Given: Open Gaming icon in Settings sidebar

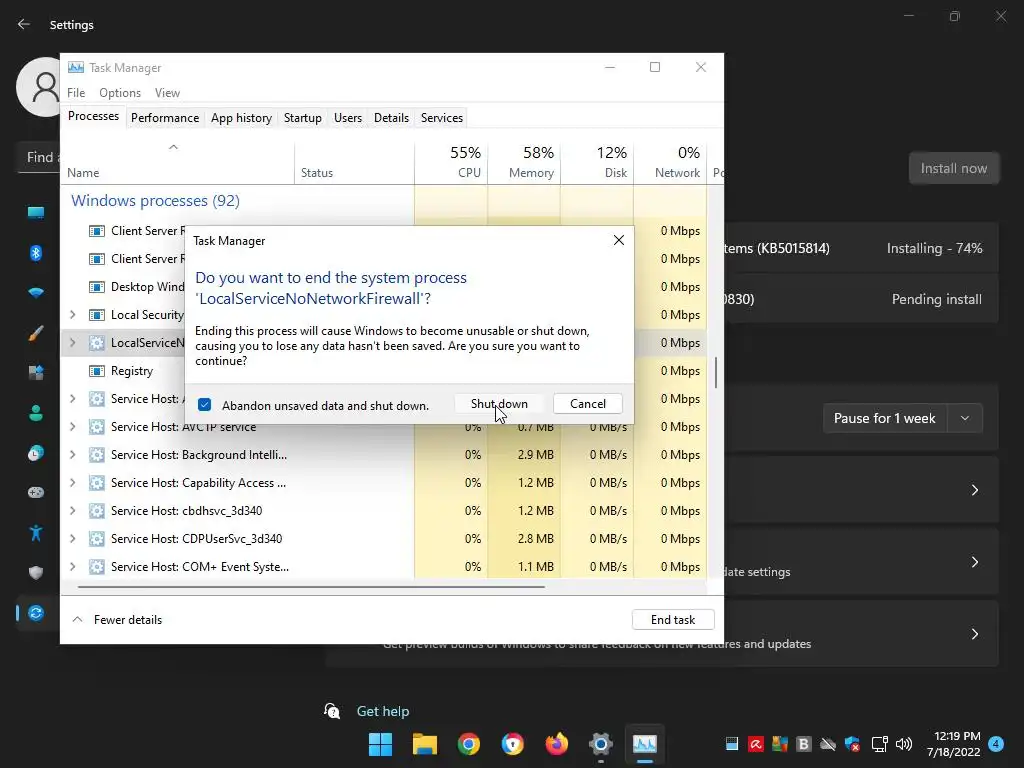Looking at the screenshot, I should point(36,492).
